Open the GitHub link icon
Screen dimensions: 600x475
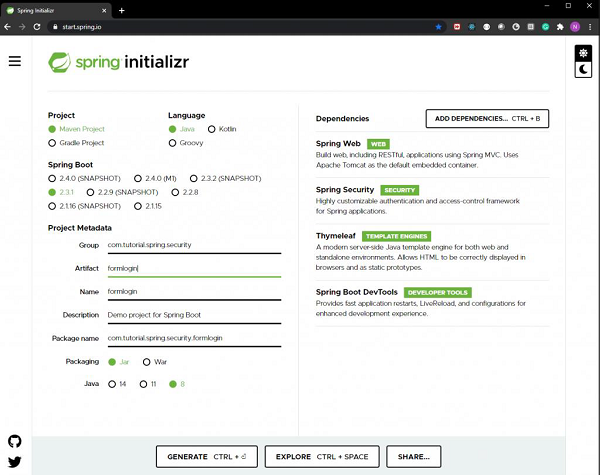click(x=15, y=441)
